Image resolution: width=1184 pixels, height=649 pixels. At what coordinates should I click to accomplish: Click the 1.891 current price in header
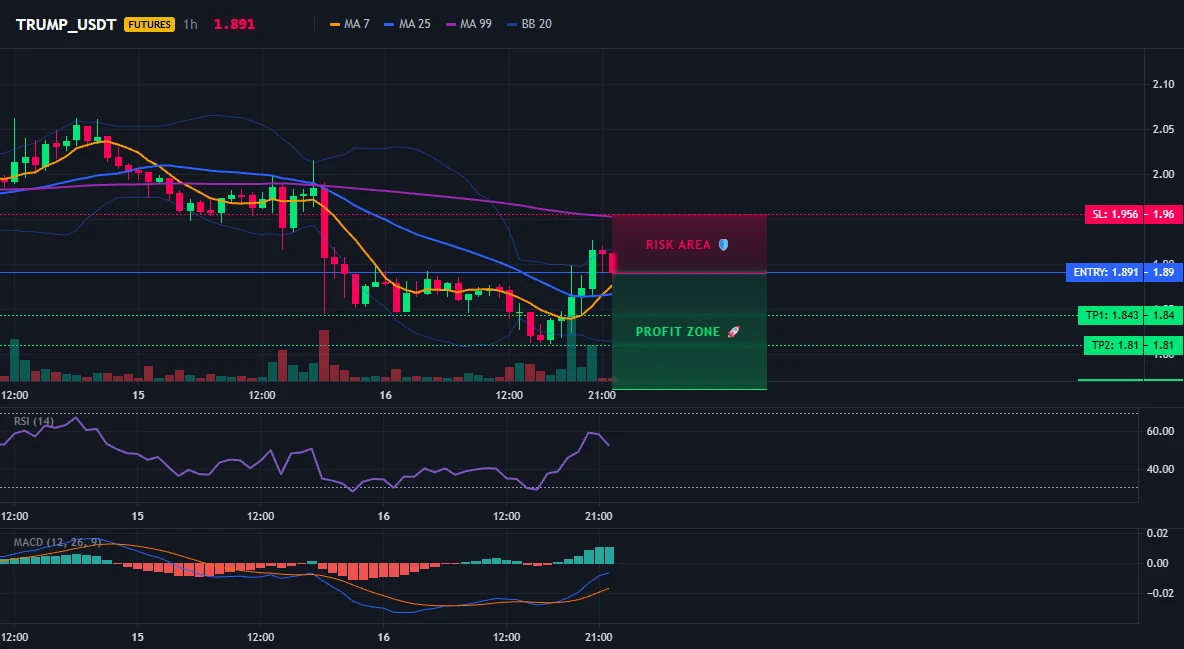[x=234, y=24]
